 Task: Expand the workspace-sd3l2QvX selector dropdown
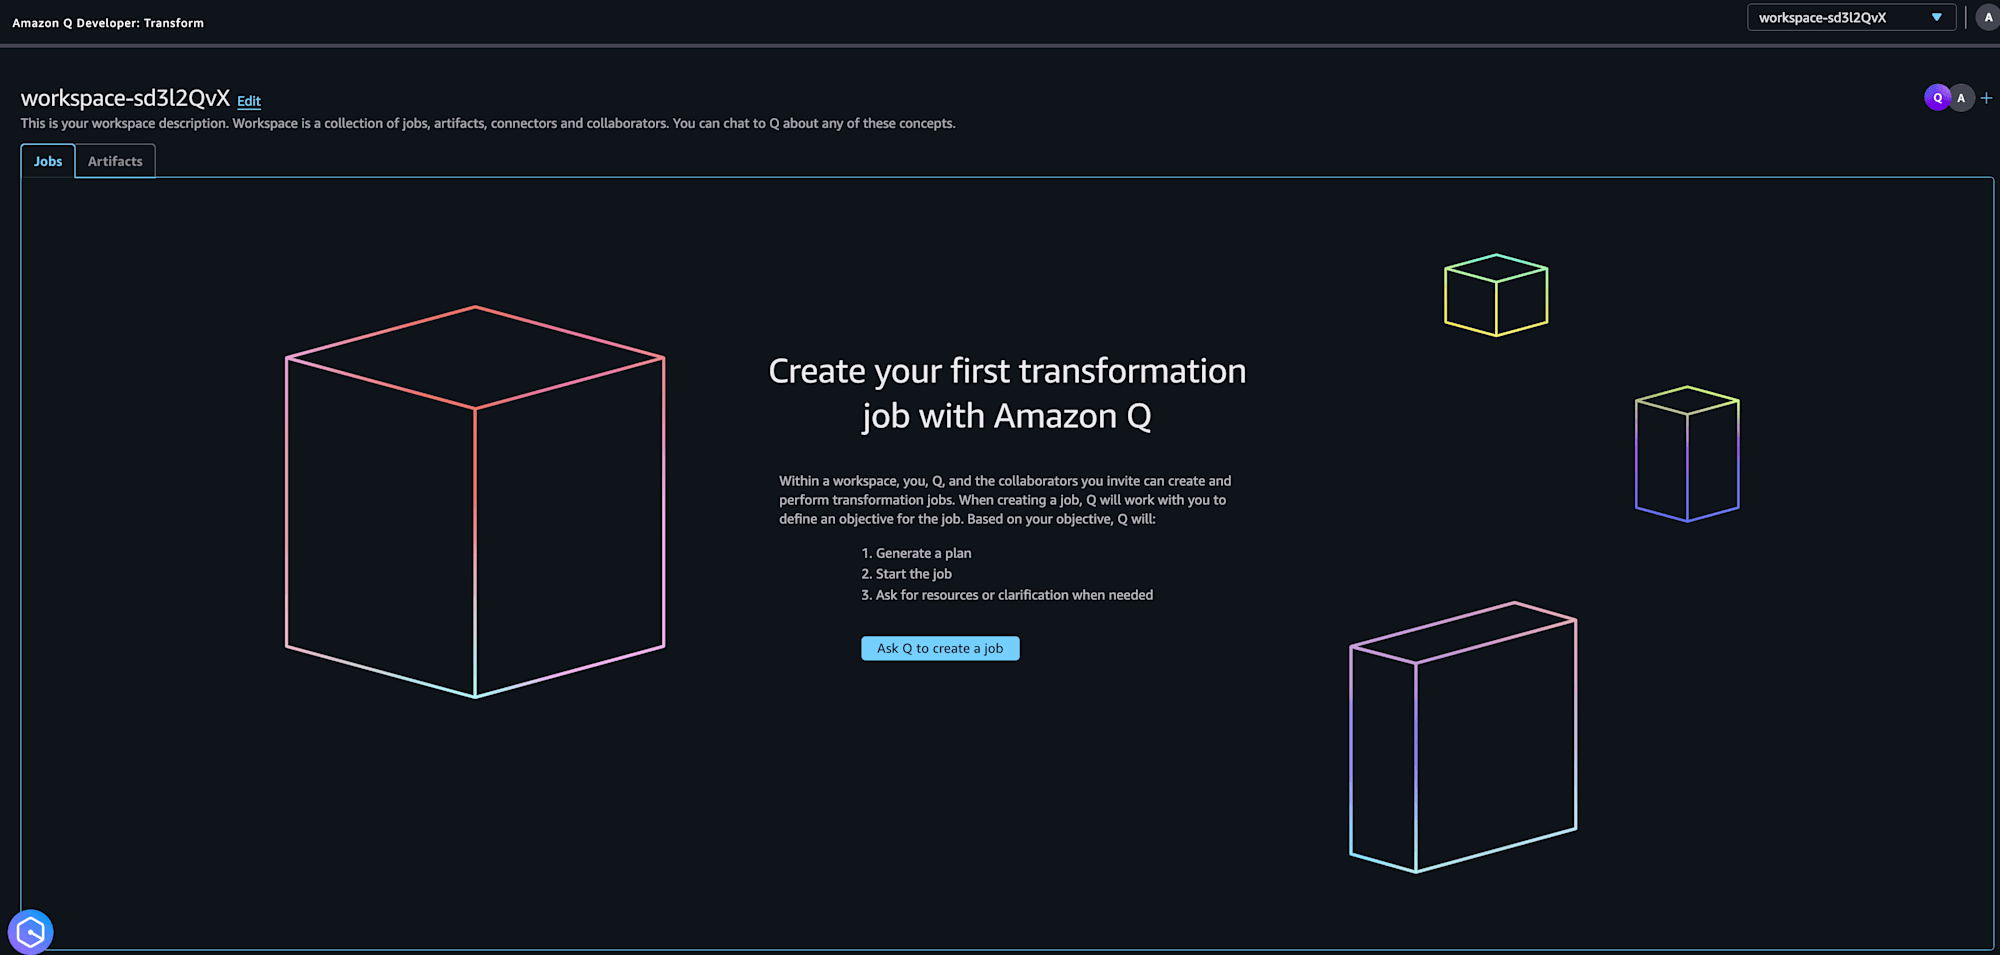tap(1851, 18)
